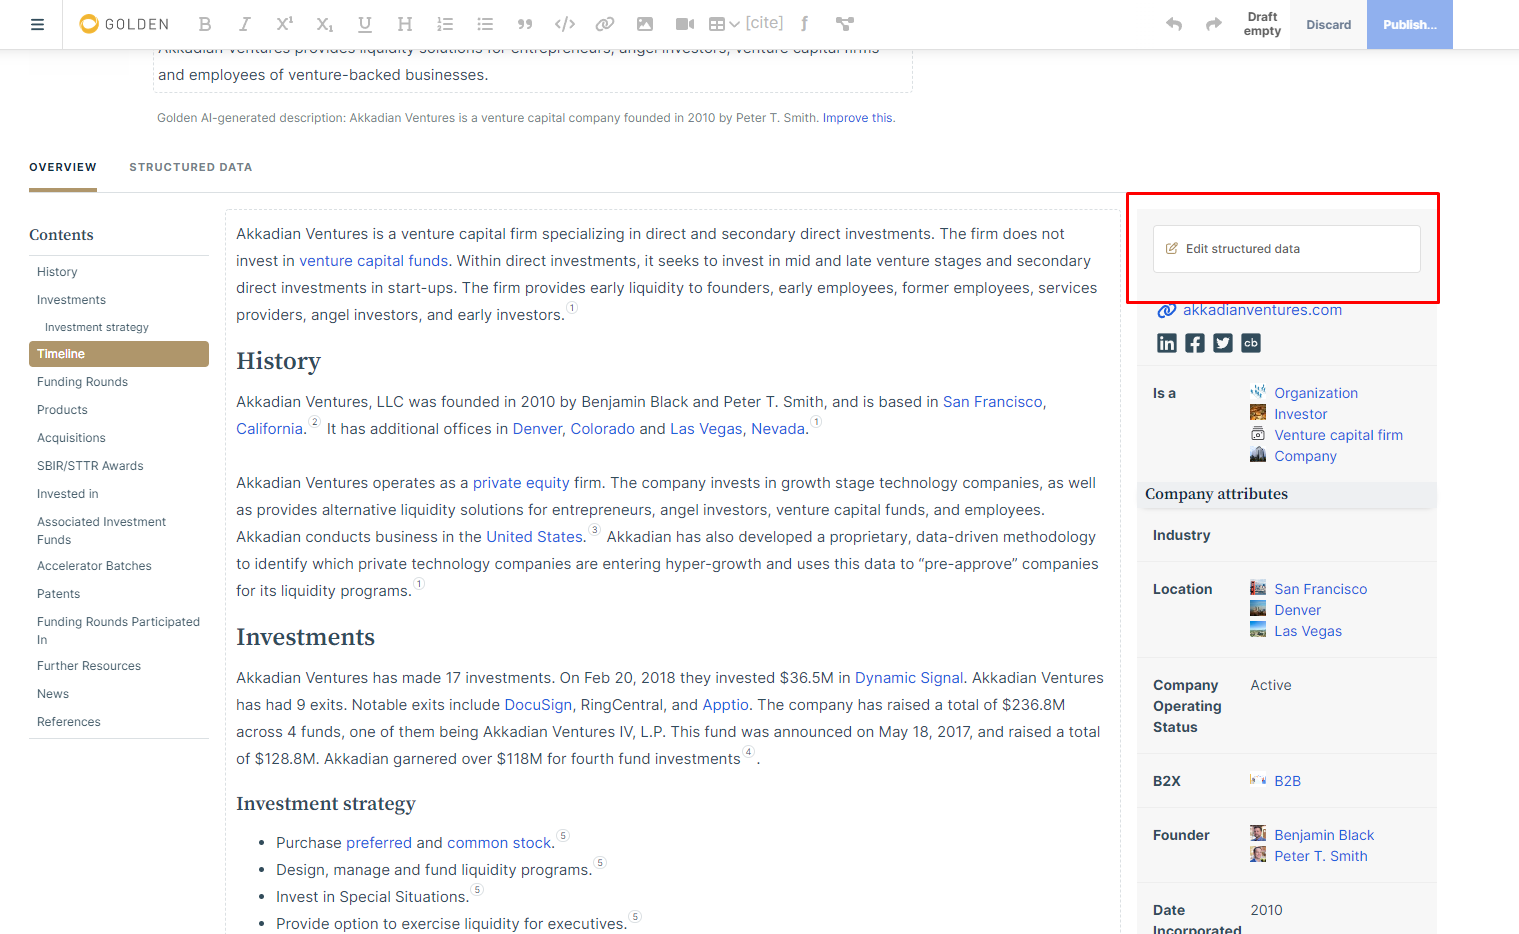Click the Publish button

(x=1410, y=24)
